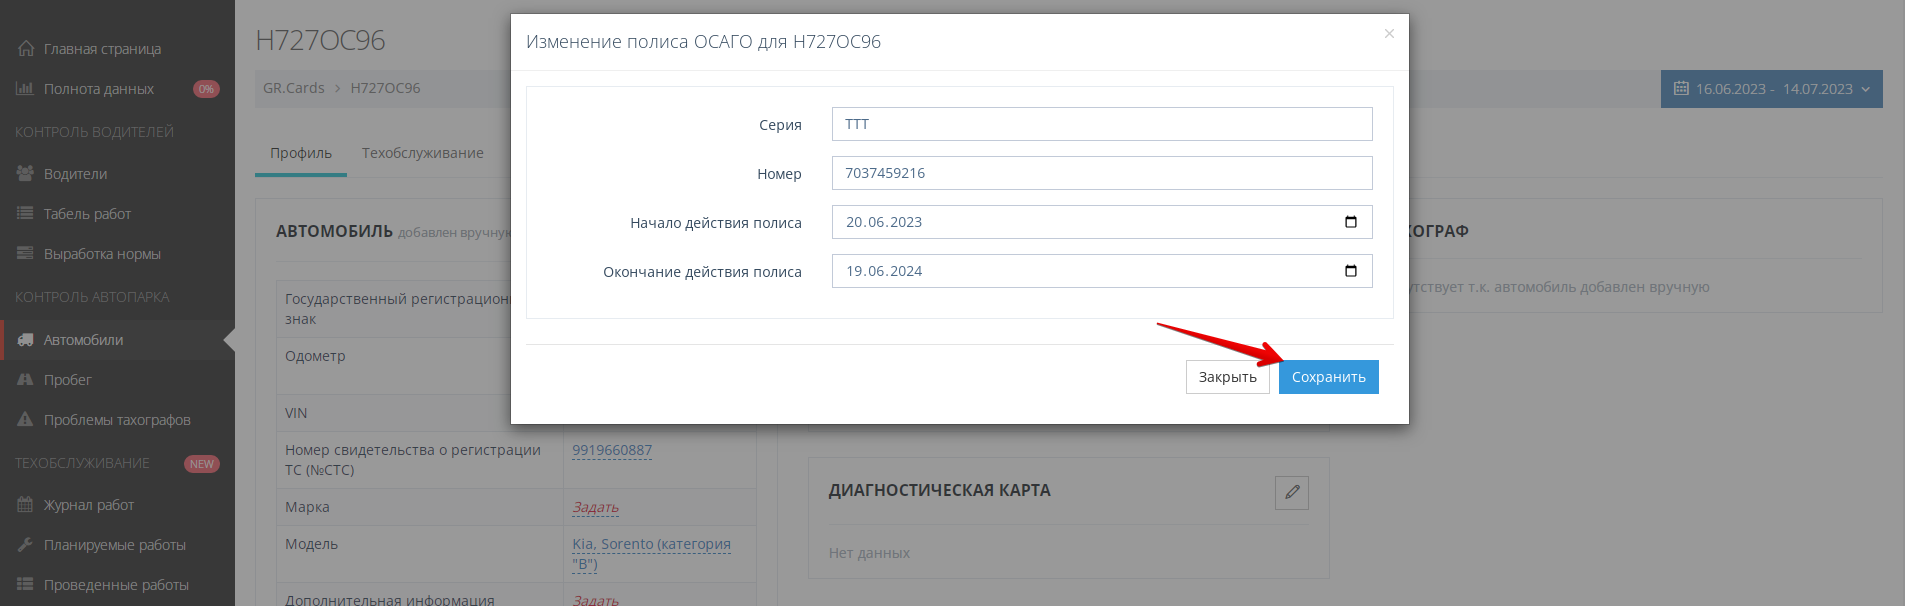Edit the Диагностическая карта with pencil icon
1905x606 pixels.
click(1291, 492)
